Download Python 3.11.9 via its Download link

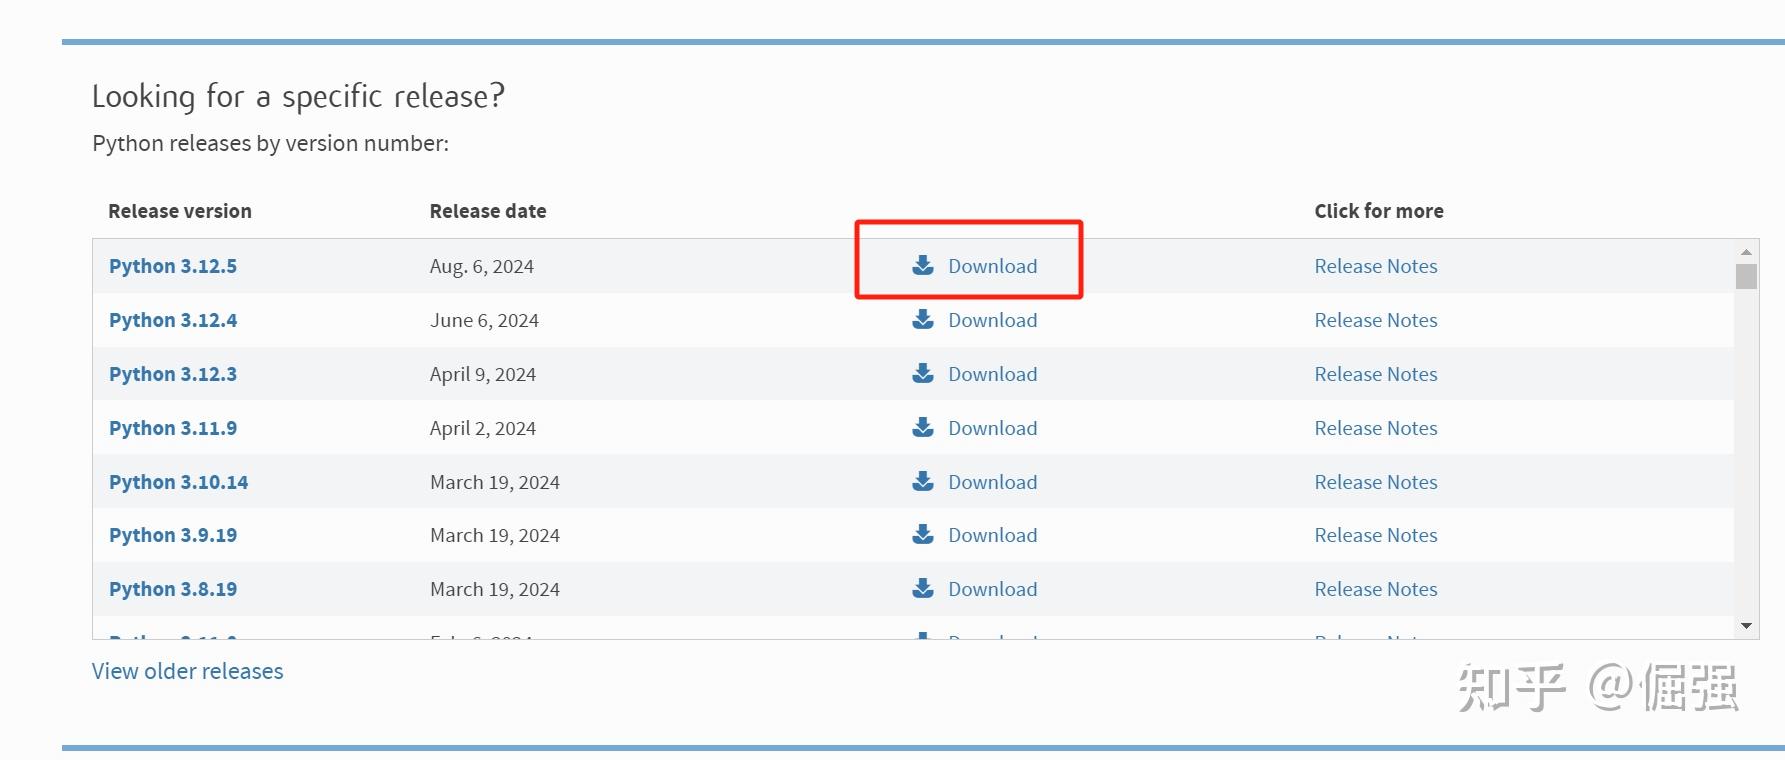click(x=993, y=428)
